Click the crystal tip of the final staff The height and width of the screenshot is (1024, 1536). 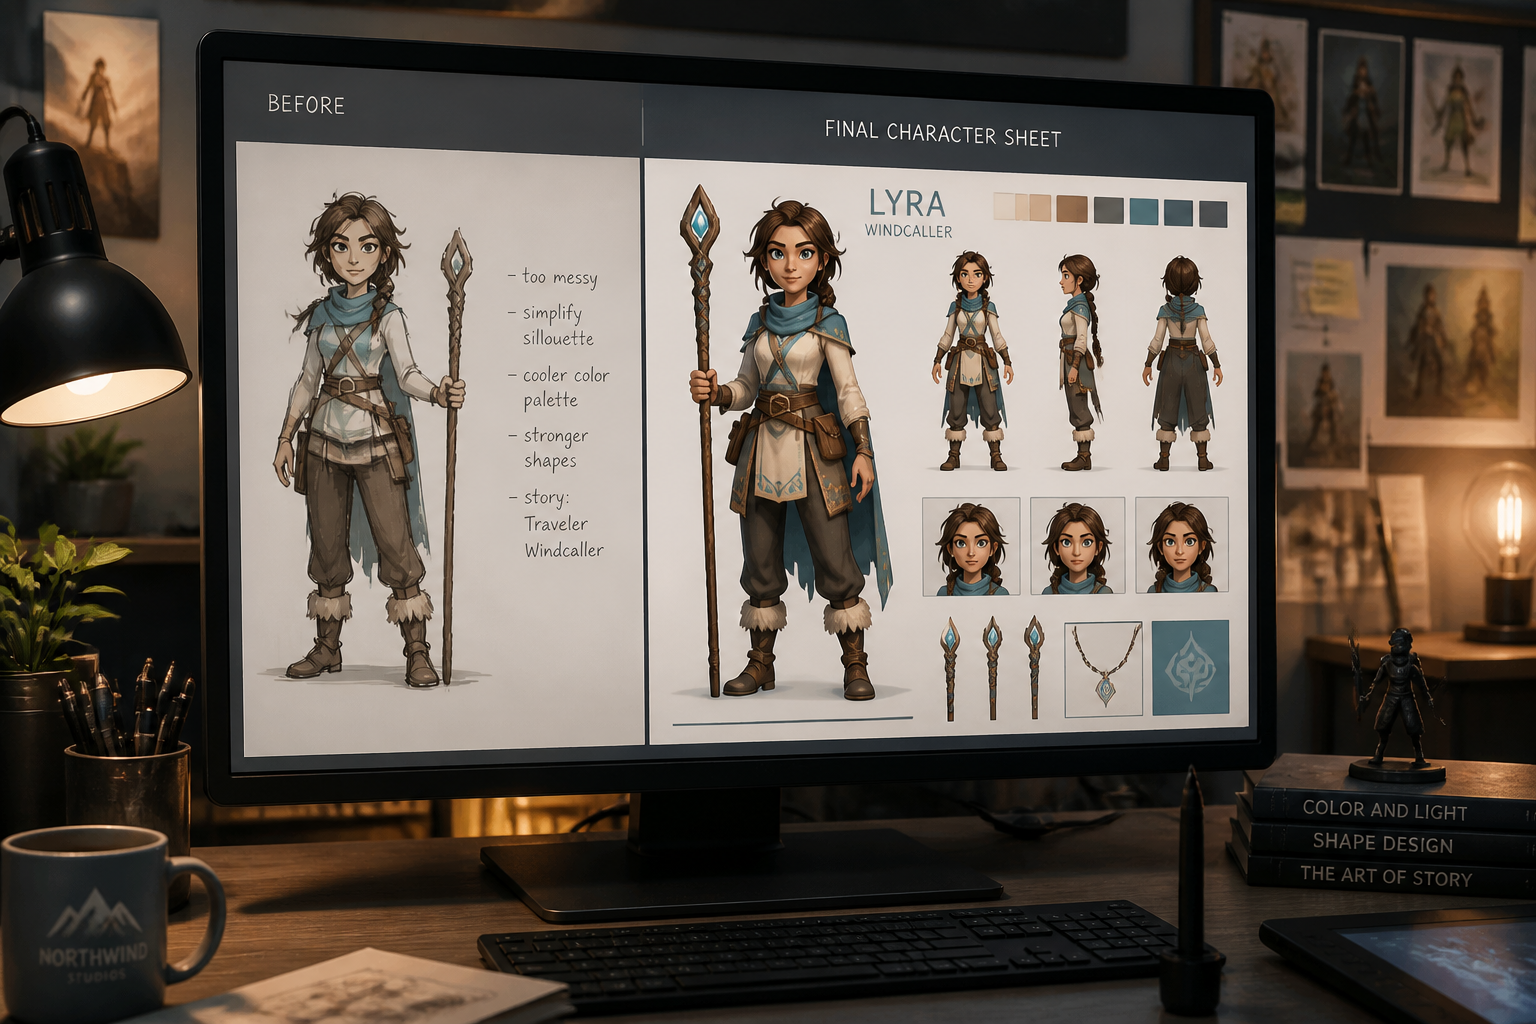pyautogui.click(x=699, y=224)
